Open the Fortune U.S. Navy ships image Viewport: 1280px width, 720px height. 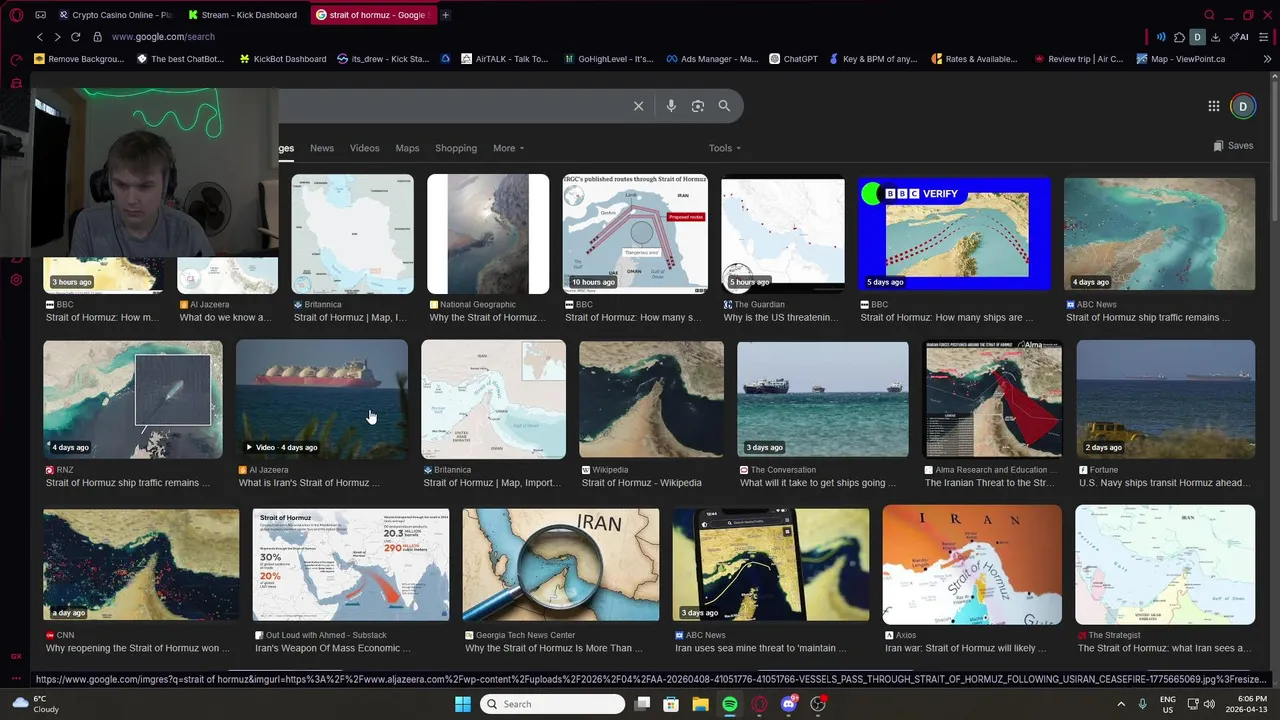(1165, 399)
